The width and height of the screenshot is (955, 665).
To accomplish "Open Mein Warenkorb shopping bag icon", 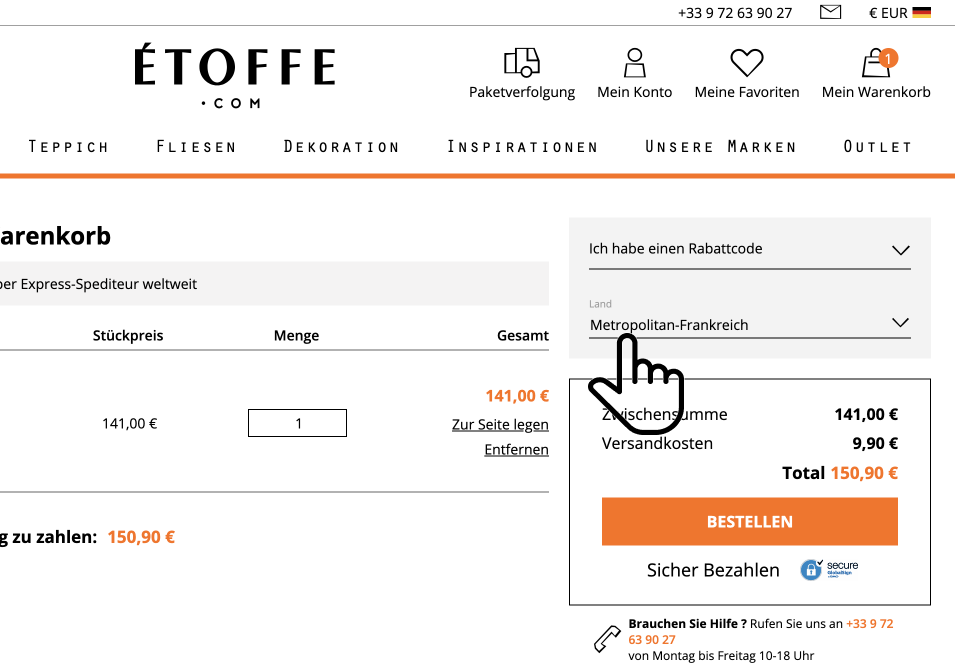I will pyautogui.click(x=876, y=64).
